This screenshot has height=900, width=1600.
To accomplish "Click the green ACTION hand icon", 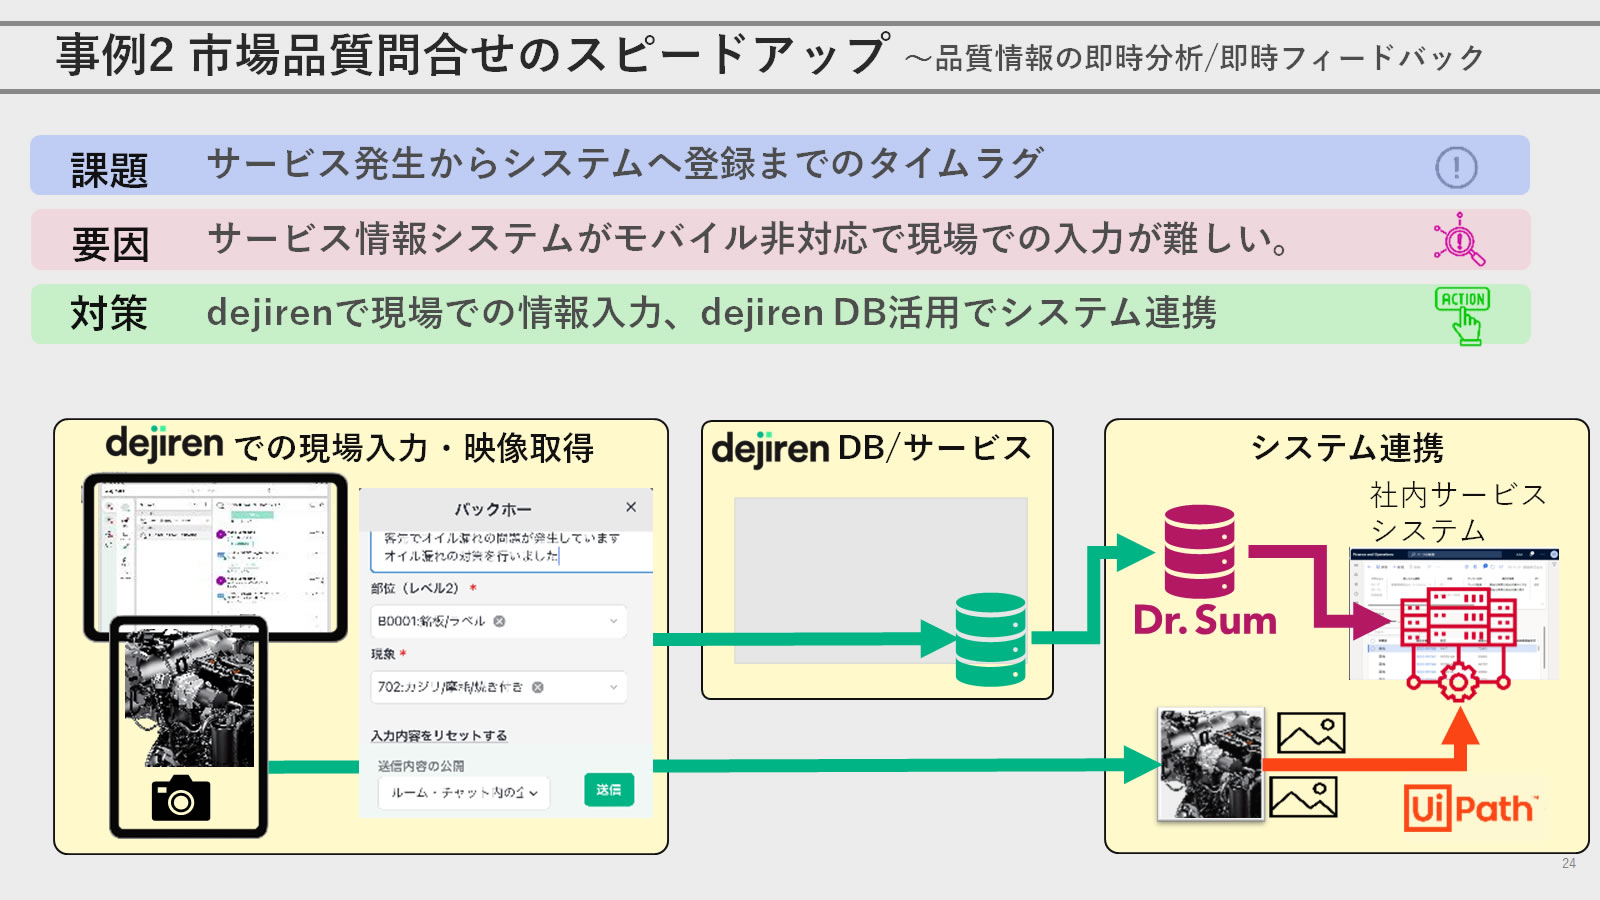I will point(1462,315).
